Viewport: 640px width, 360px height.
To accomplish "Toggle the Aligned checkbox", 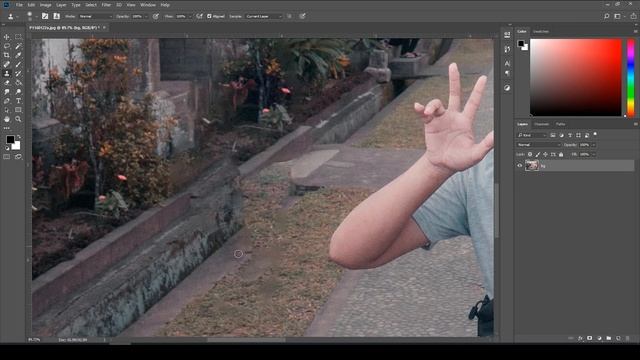I will click(x=209, y=16).
